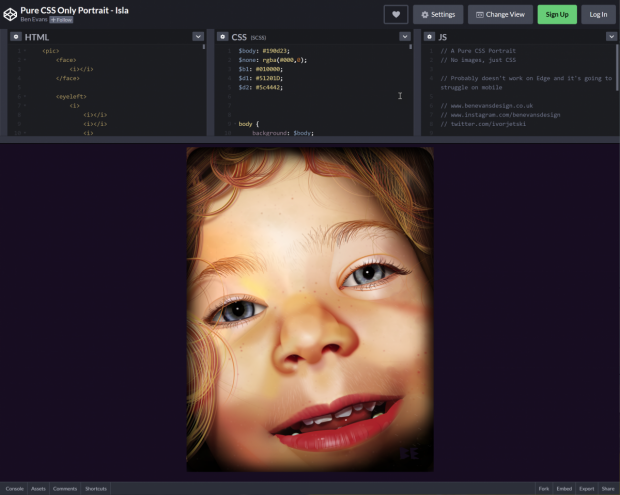This screenshot has width=620, height=495.
Task: Click Change View button
Action: (x=500, y=15)
